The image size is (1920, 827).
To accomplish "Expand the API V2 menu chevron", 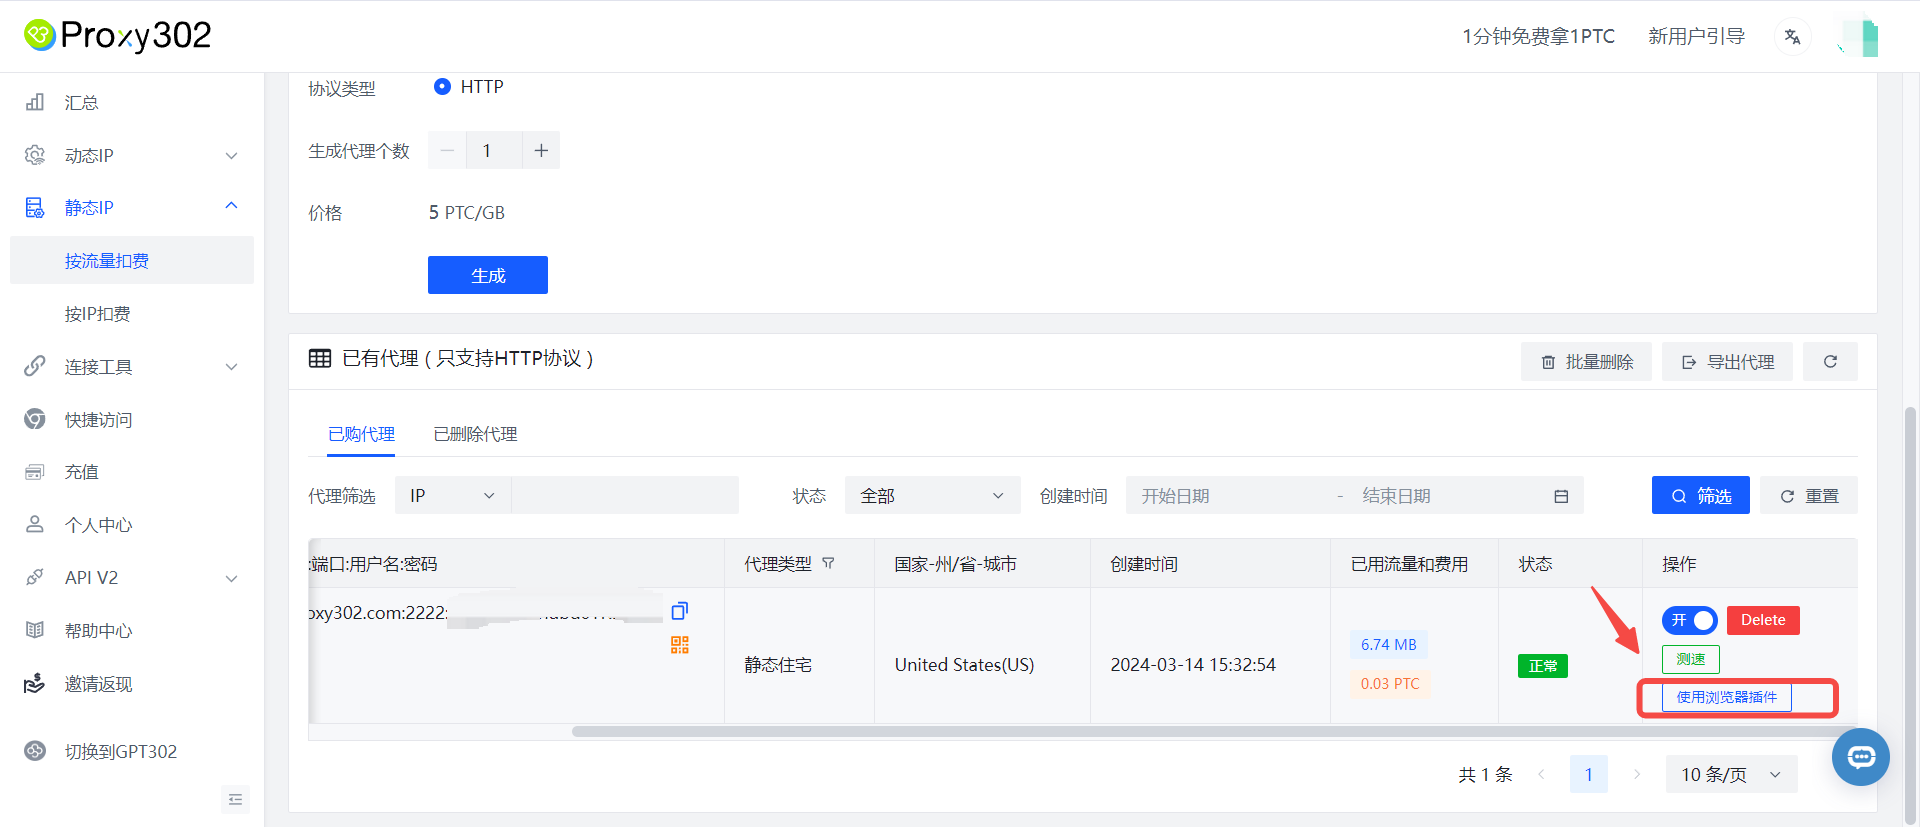I will 231,578.
